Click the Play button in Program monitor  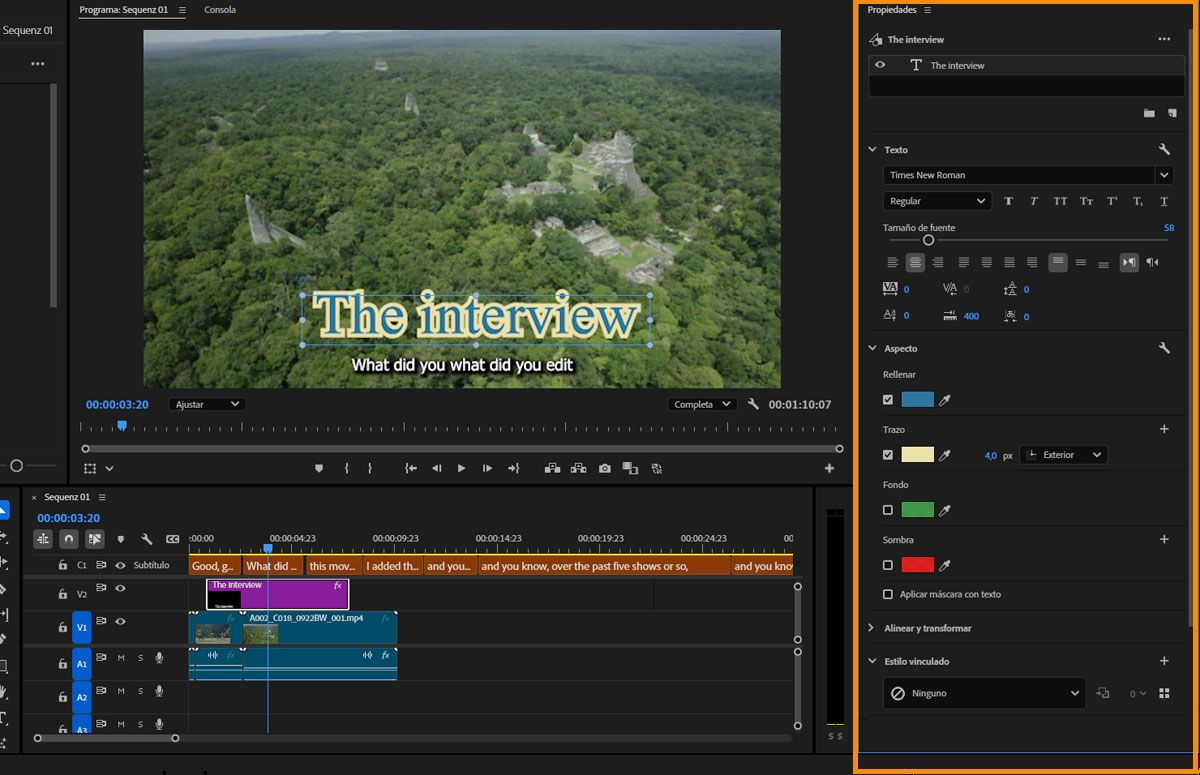click(x=461, y=468)
